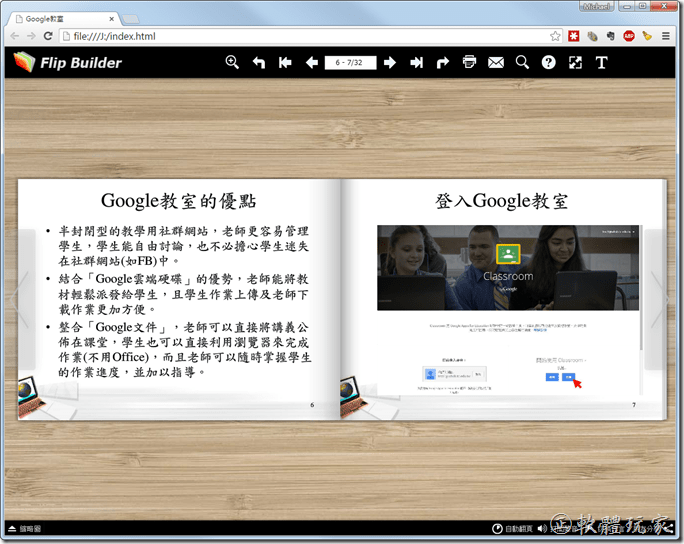Click the page number field showing 6 - 7/32
Image resolution: width=684 pixels, height=544 pixels.
click(x=350, y=62)
